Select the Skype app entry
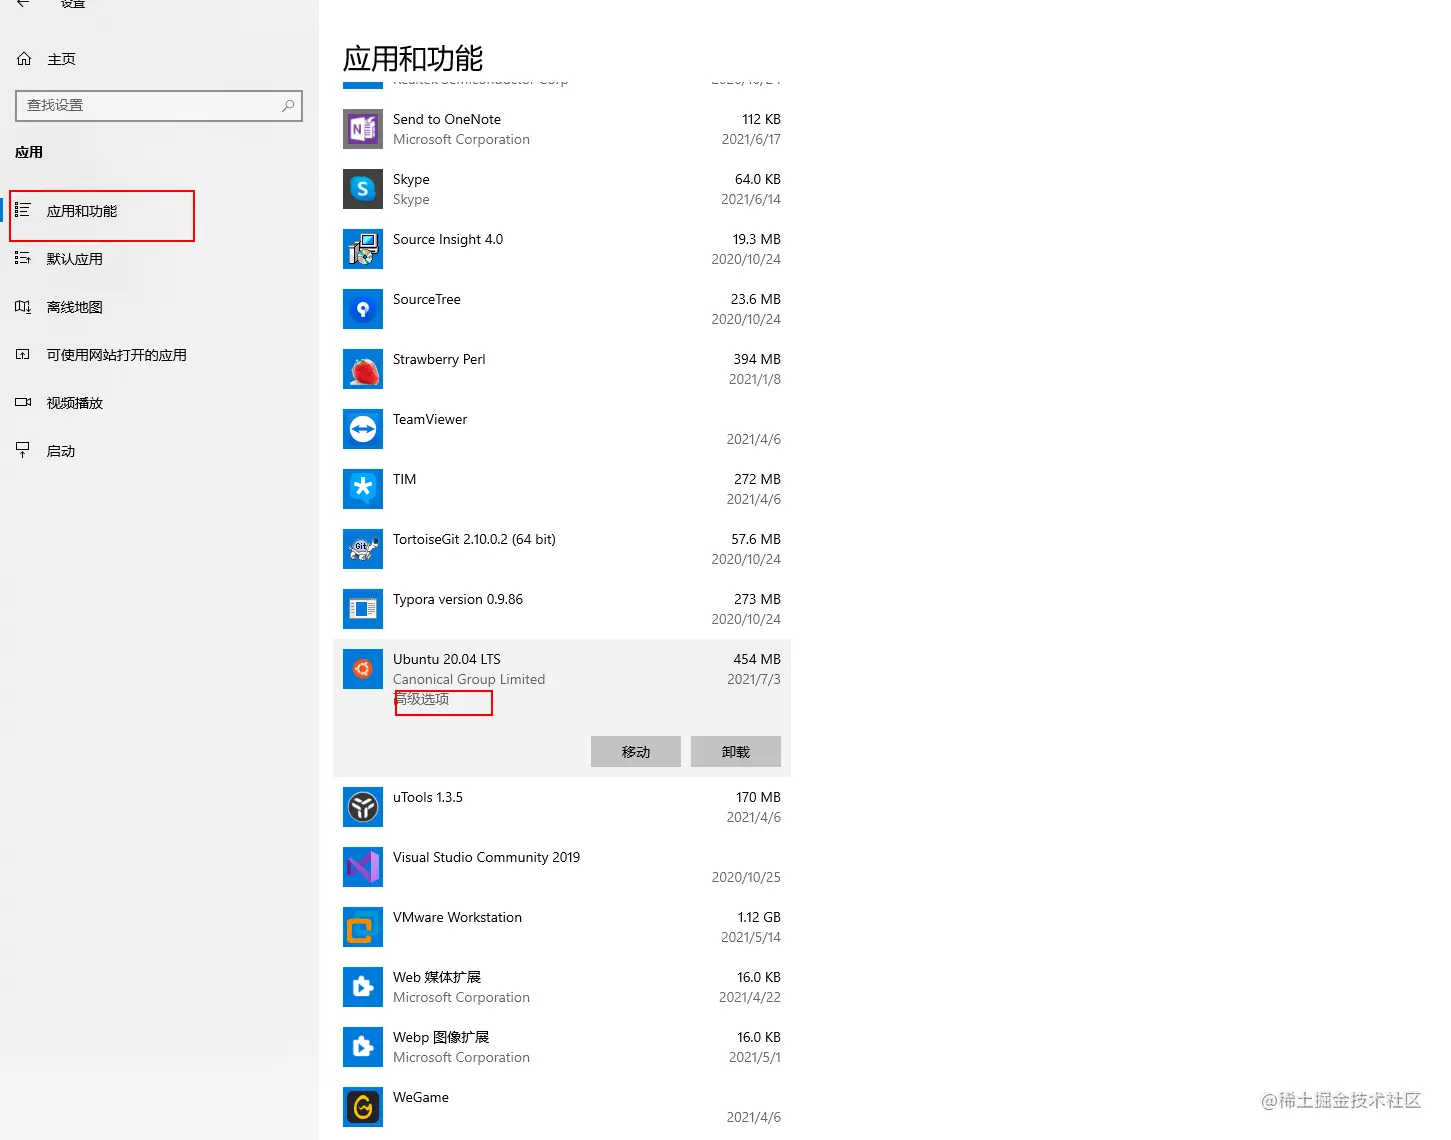This screenshot has height=1140, width=1451. (x=562, y=189)
